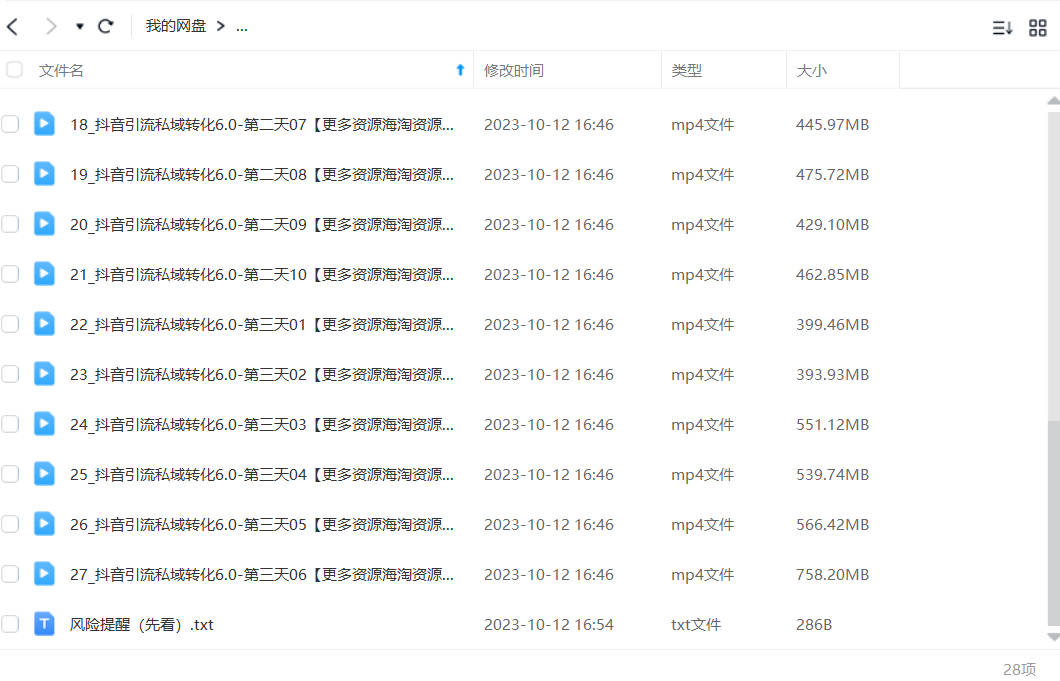Sort by 类型 column

coord(687,70)
